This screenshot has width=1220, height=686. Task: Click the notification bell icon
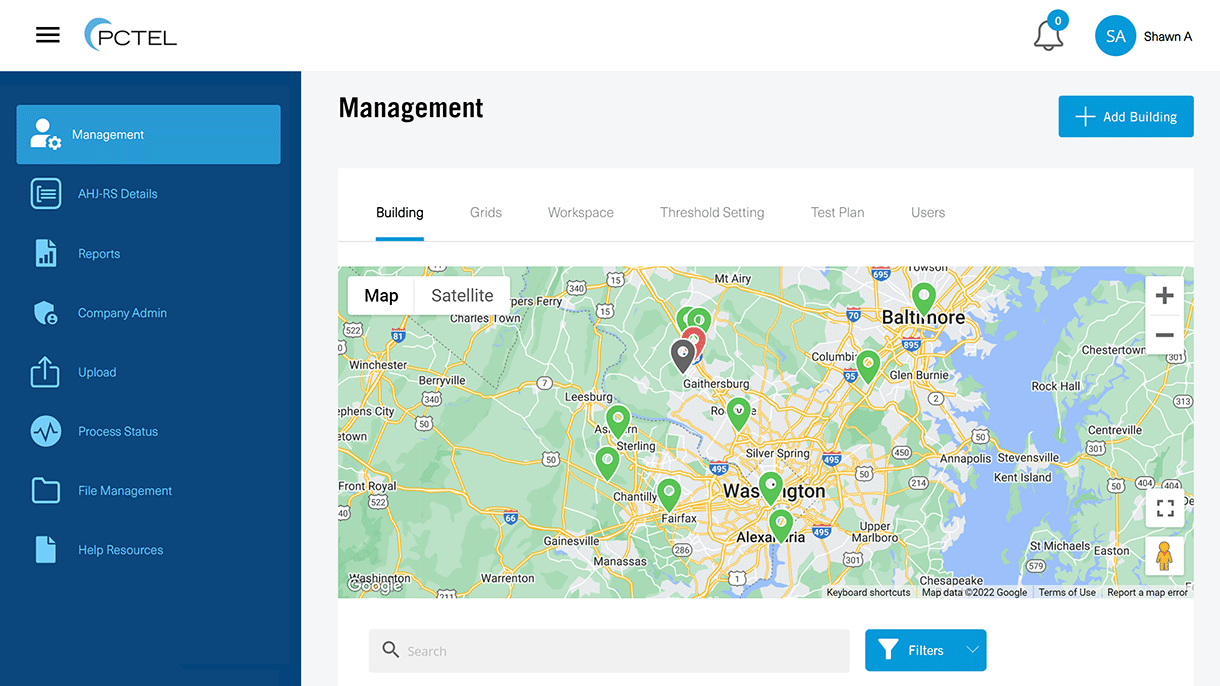pos(1048,35)
